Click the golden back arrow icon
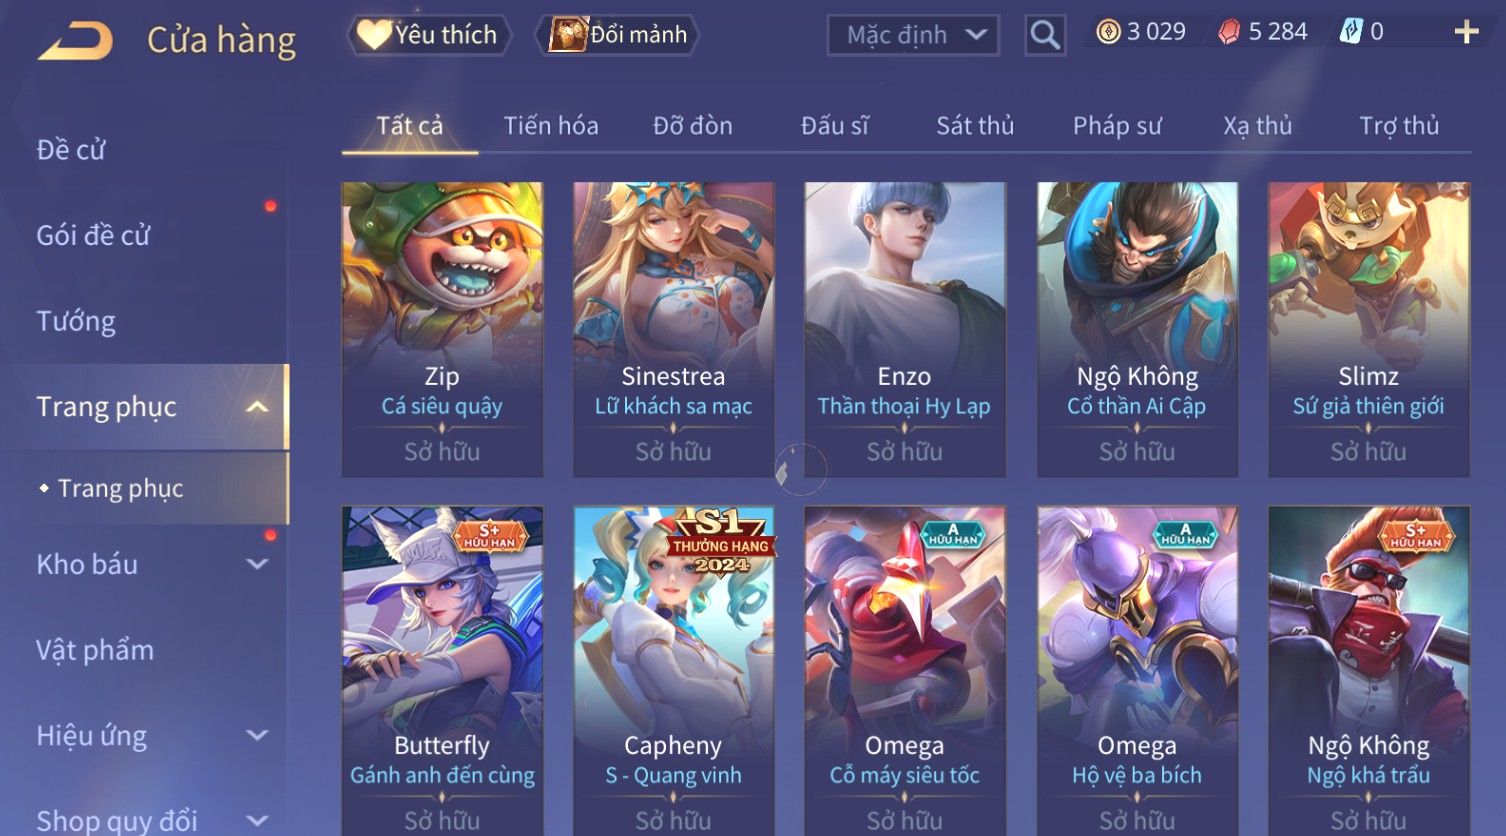The width and height of the screenshot is (1506, 836). 75,41
